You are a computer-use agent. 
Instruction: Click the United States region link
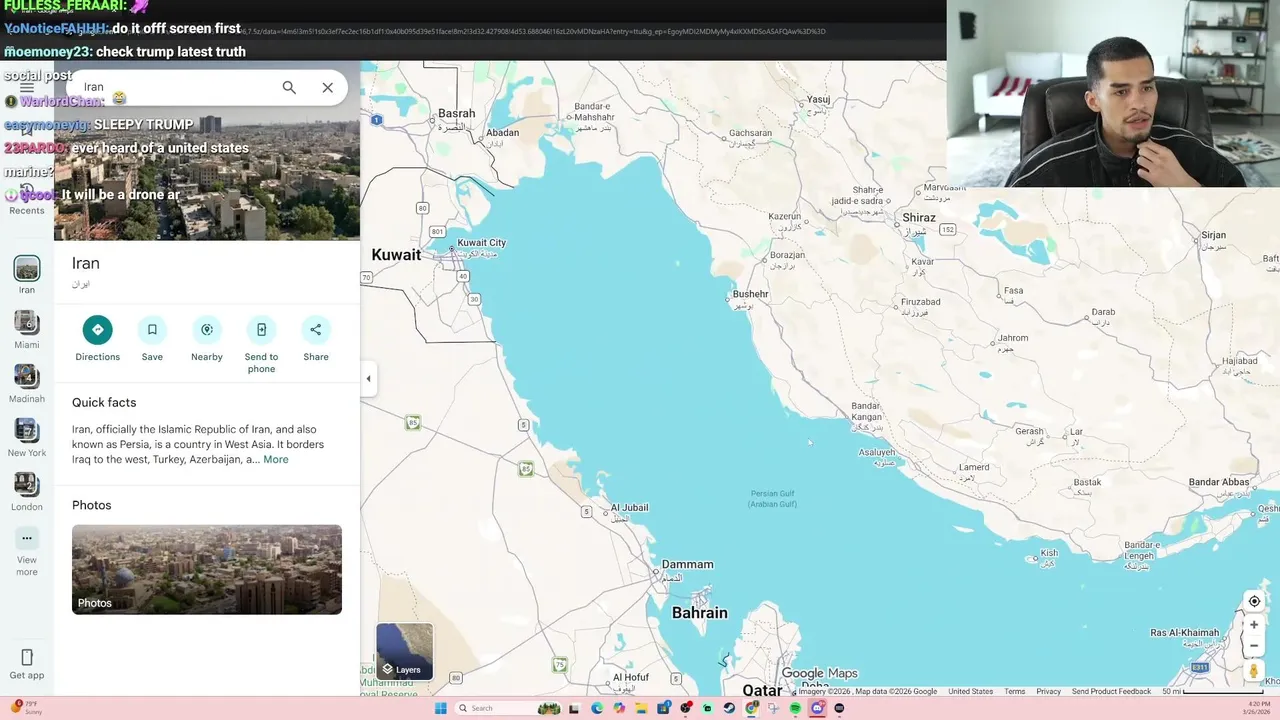[x=970, y=692]
